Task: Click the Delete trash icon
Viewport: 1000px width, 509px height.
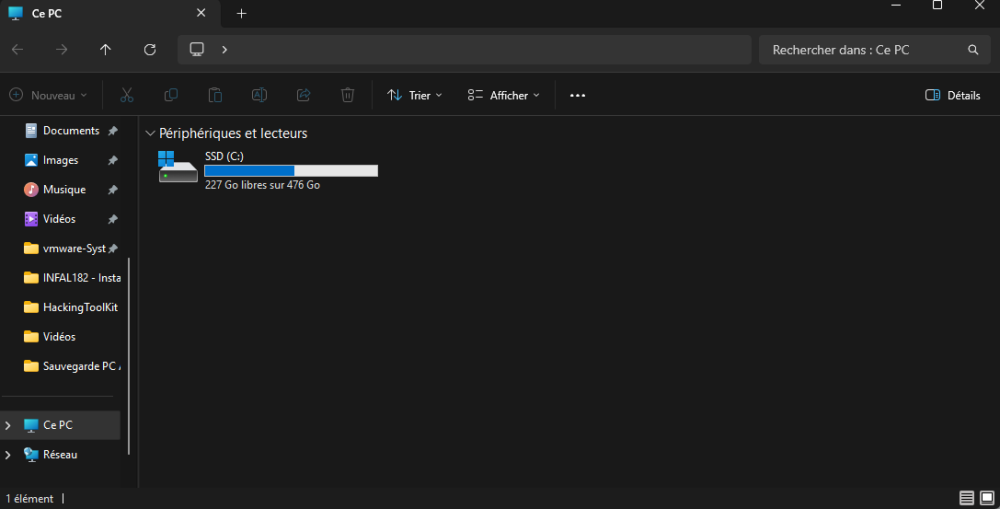Action: tap(347, 95)
